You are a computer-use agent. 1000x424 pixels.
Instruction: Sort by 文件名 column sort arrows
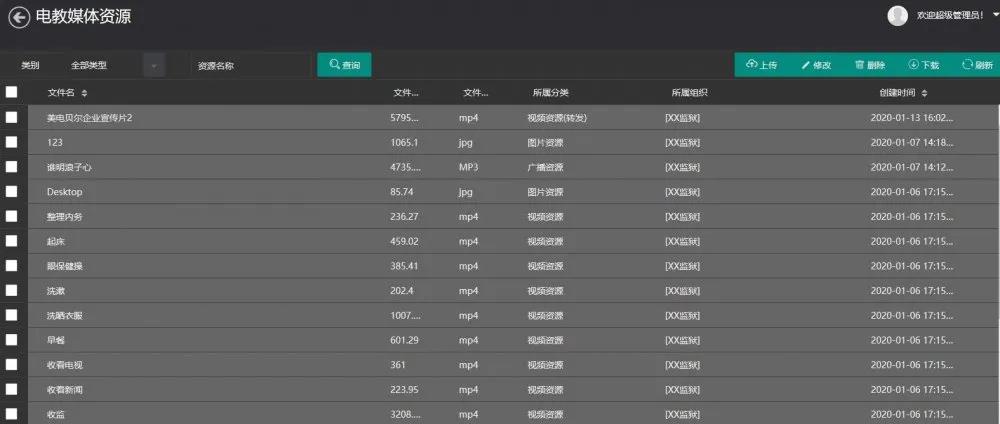pos(84,93)
